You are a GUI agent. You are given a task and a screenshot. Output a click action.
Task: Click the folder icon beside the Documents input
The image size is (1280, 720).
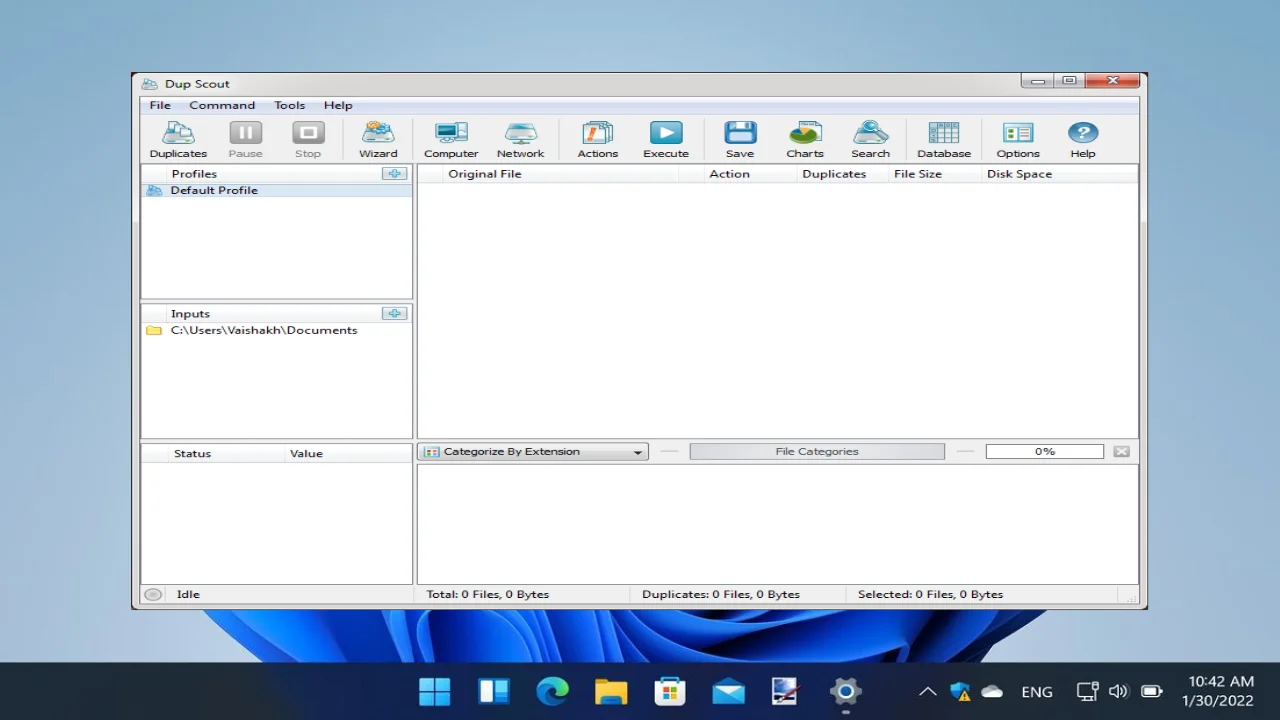click(x=154, y=331)
